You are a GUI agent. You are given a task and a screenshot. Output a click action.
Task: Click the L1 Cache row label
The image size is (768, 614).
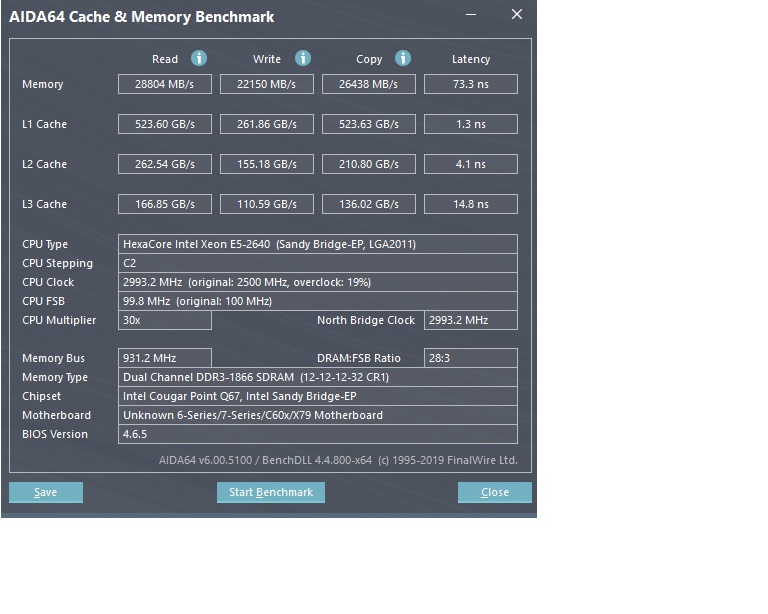coord(44,124)
